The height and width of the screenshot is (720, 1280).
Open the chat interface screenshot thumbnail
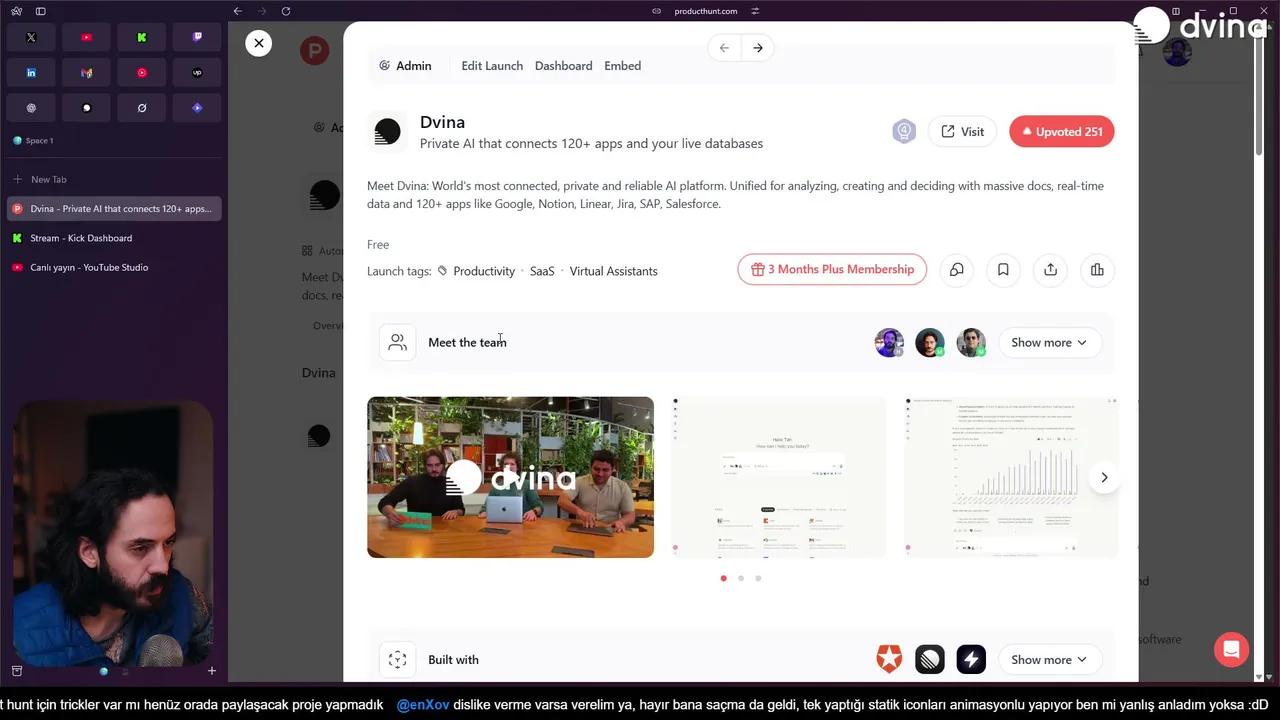778,477
